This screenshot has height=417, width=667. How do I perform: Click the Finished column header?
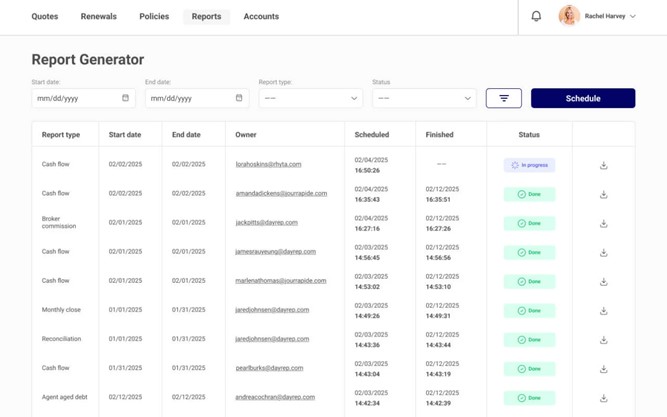439,135
